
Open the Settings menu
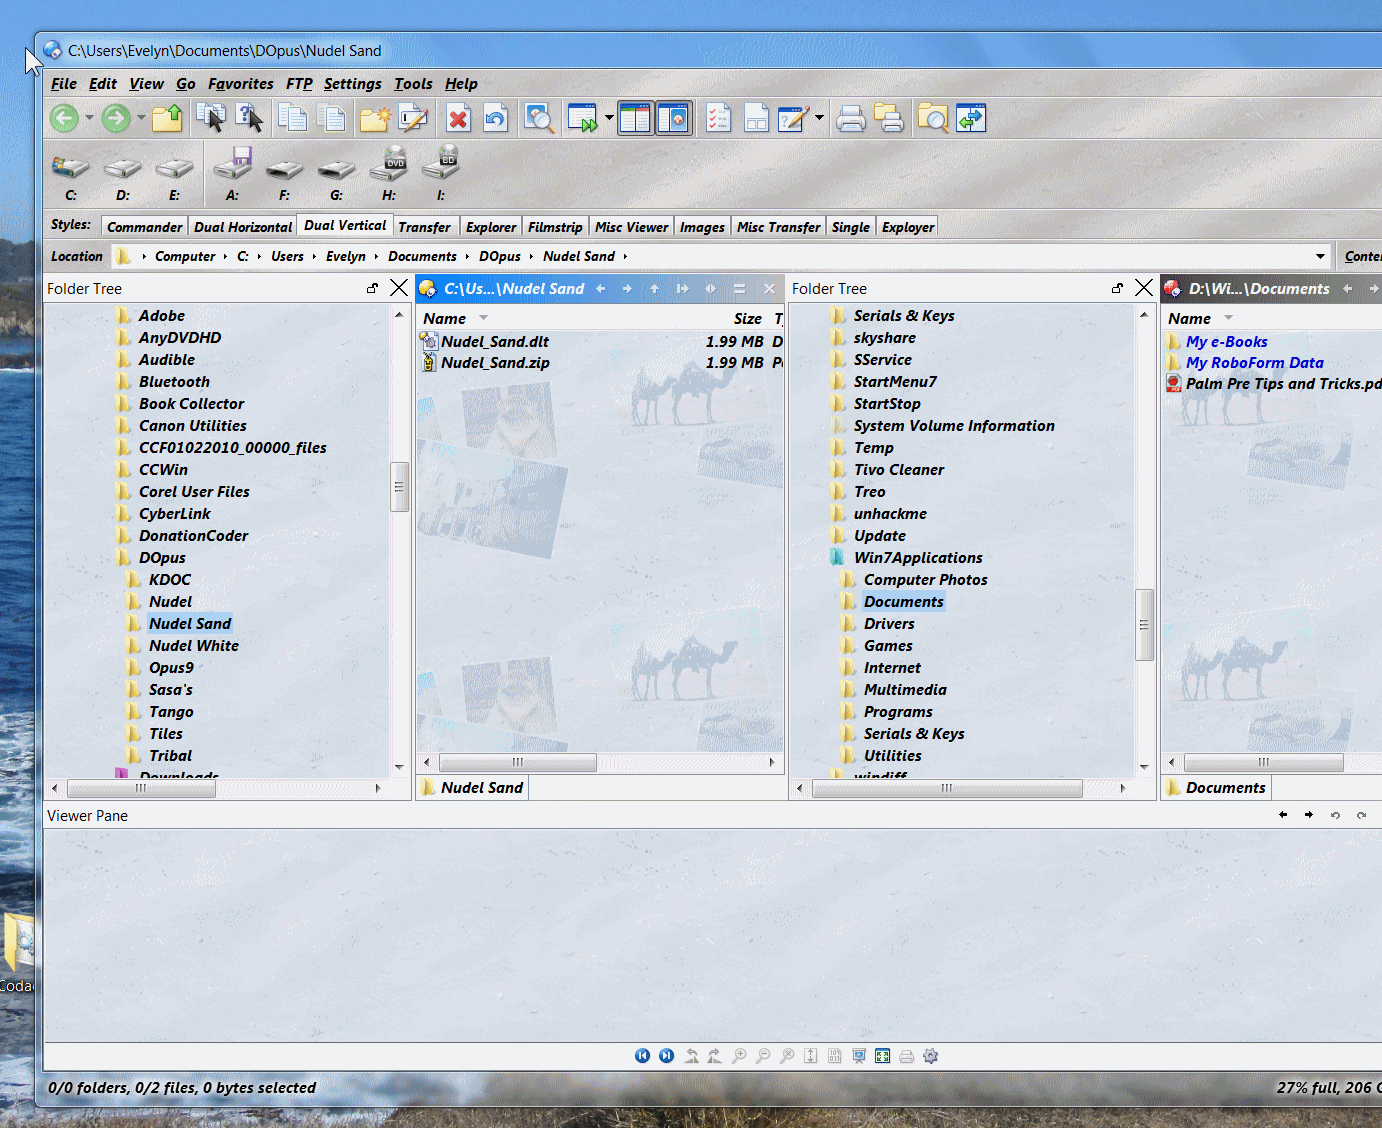tap(352, 84)
